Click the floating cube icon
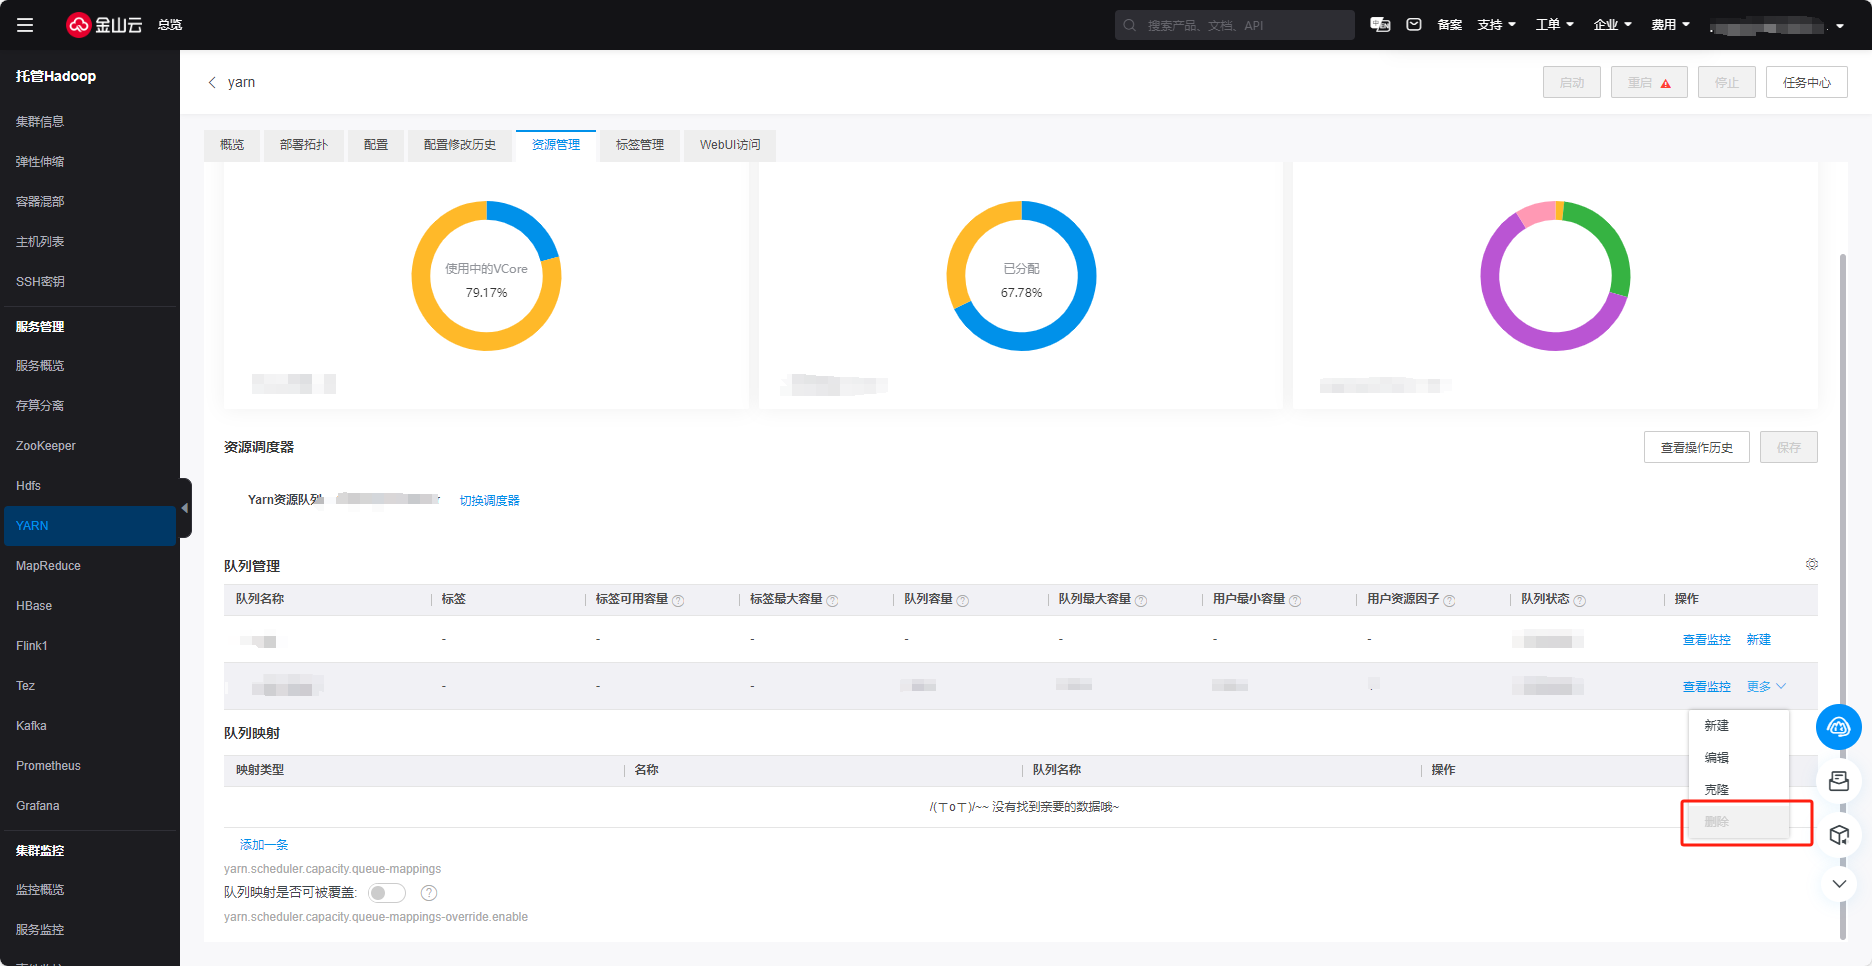Image resolution: width=1872 pixels, height=966 pixels. point(1838,835)
